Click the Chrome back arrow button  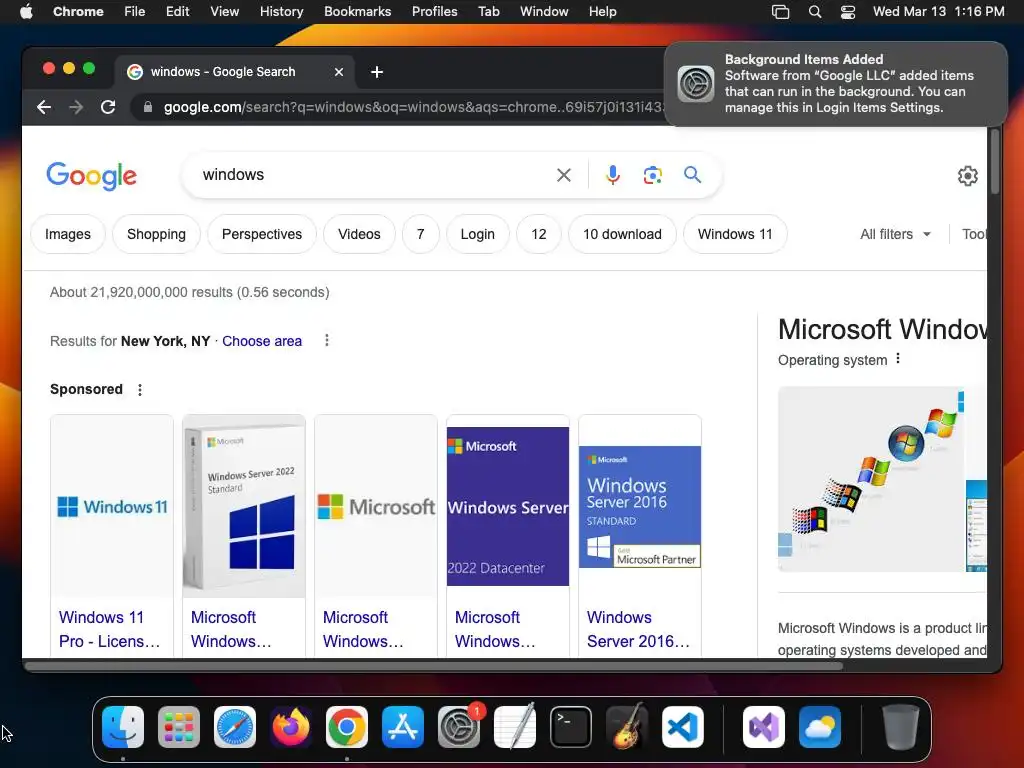pyautogui.click(x=44, y=107)
